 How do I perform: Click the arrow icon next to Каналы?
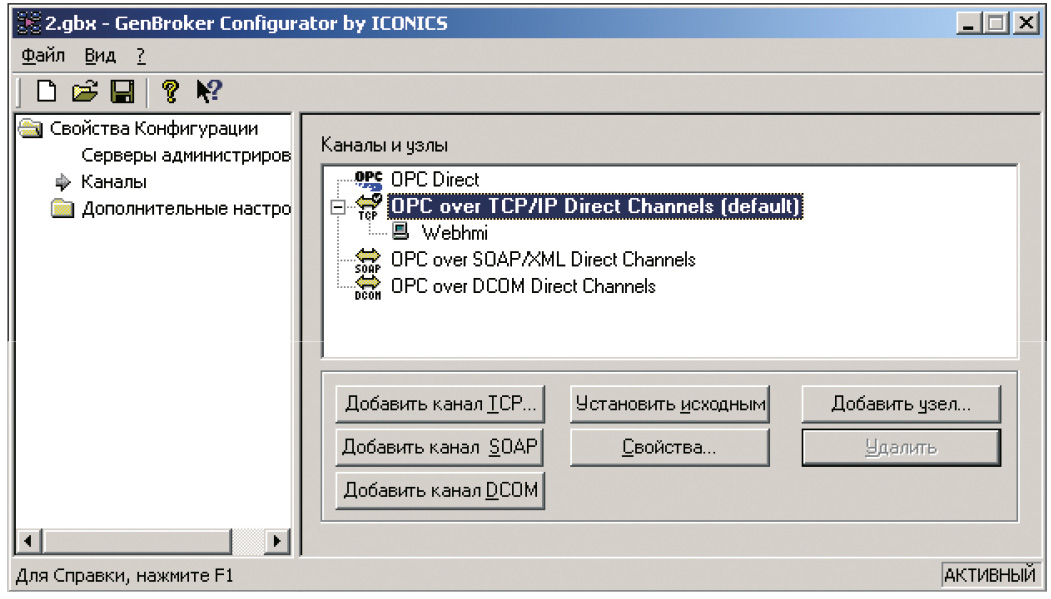[x=63, y=182]
